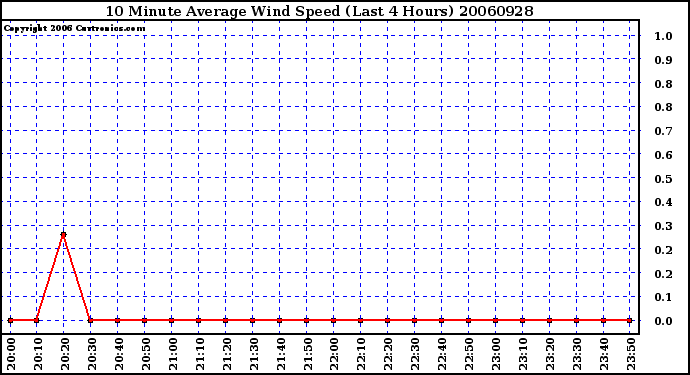Select the data point marker at 23:00
The width and height of the screenshot is (690, 375).
click(x=495, y=320)
